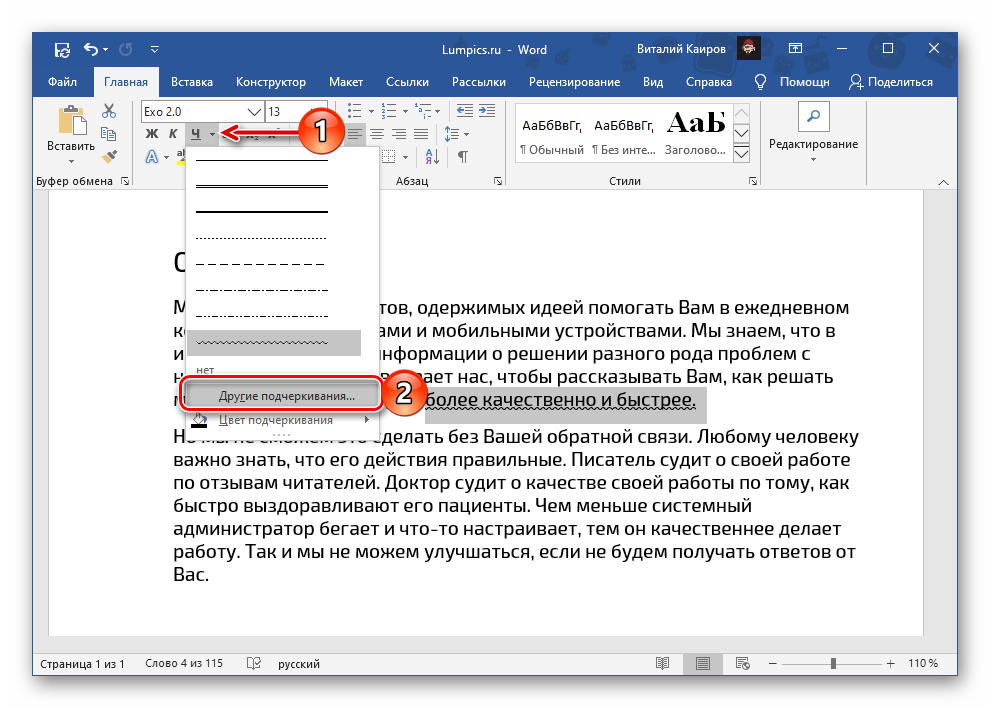Expand the text effects dropdown arrow
The height and width of the screenshot is (708, 990).
click(x=166, y=157)
